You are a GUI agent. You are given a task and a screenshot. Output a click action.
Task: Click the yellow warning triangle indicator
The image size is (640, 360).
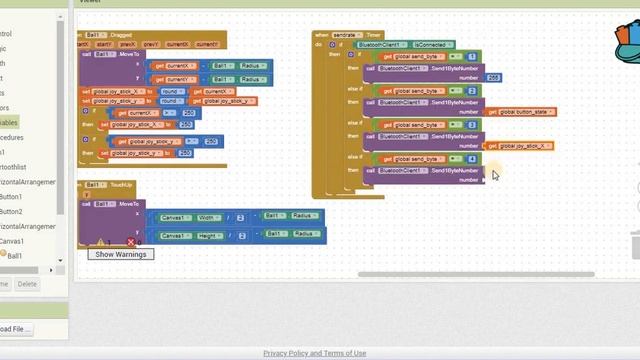pyautogui.click(x=100, y=242)
